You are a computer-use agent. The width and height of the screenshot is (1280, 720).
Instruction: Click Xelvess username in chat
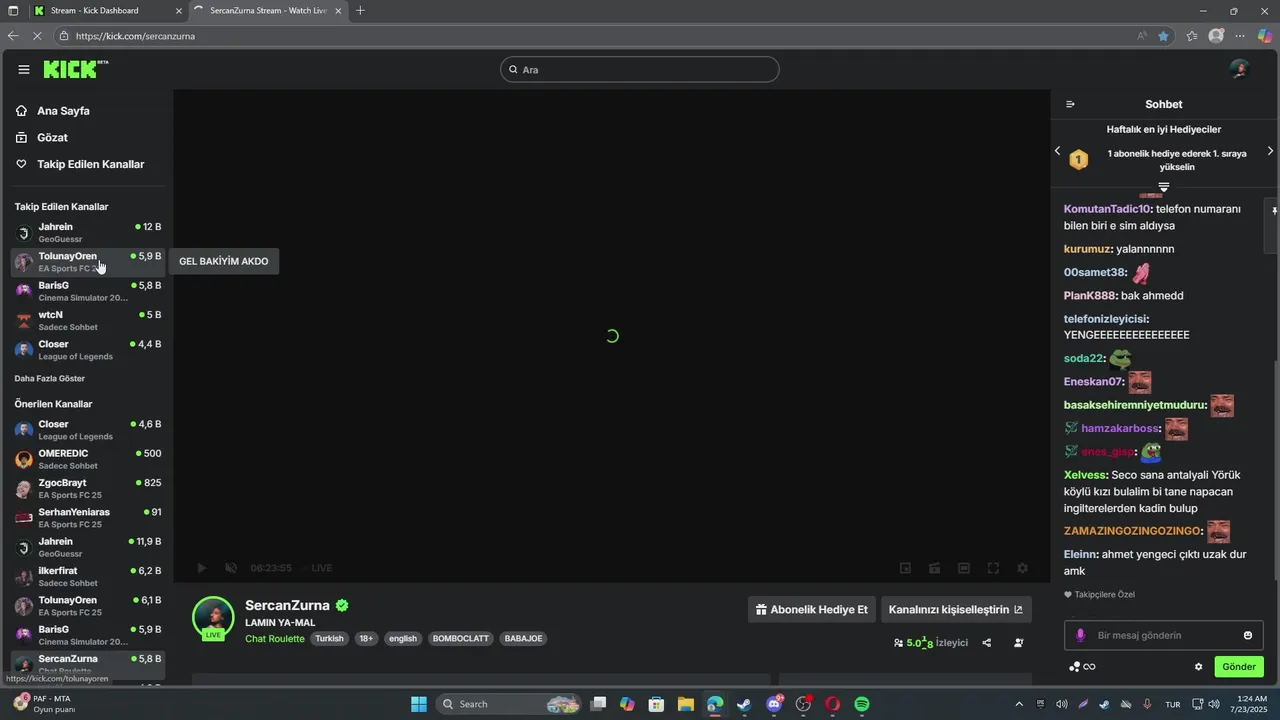[x=1085, y=475]
